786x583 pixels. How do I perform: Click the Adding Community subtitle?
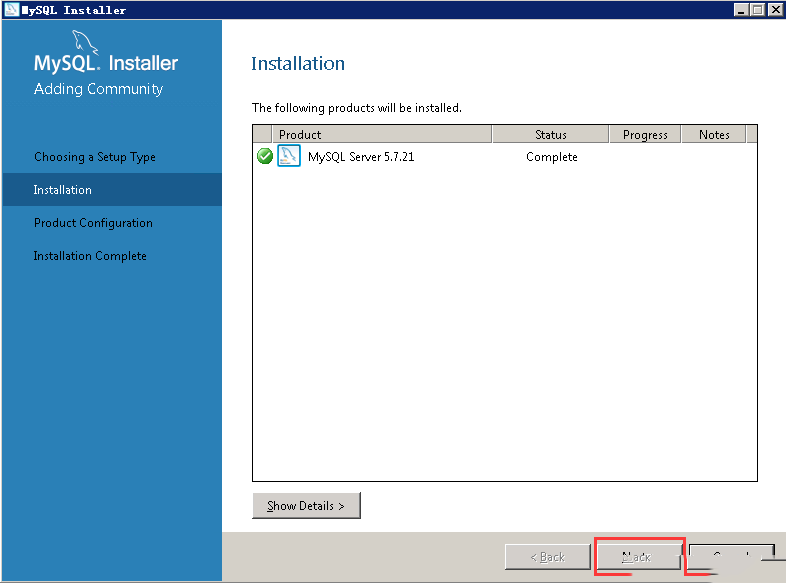(x=98, y=89)
